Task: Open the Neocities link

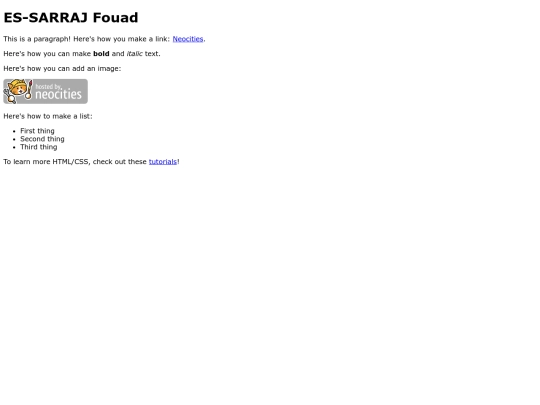Action: coord(188,39)
